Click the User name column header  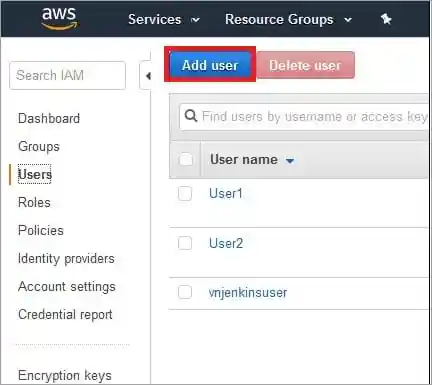pyautogui.click(x=244, y=160)
